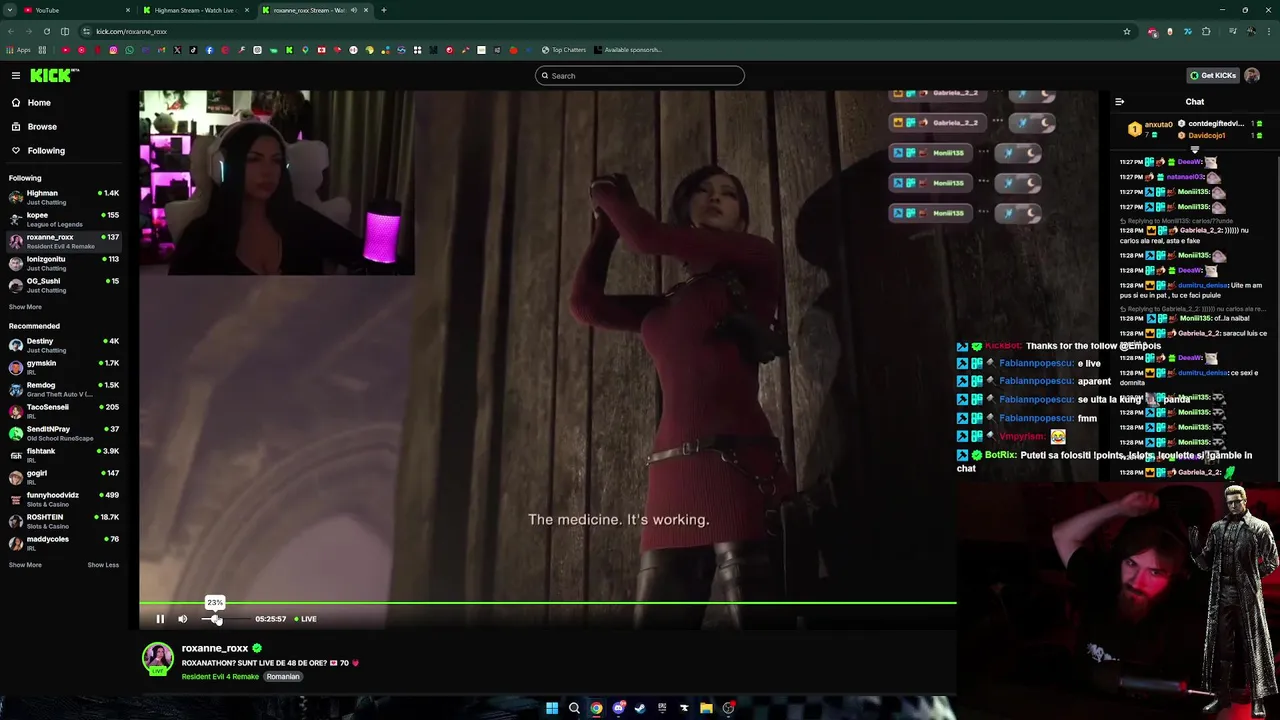This screenshot has width=1280, height=720.
Task: Click the Get KICKs button
Action: click(x=1212, y=75)
